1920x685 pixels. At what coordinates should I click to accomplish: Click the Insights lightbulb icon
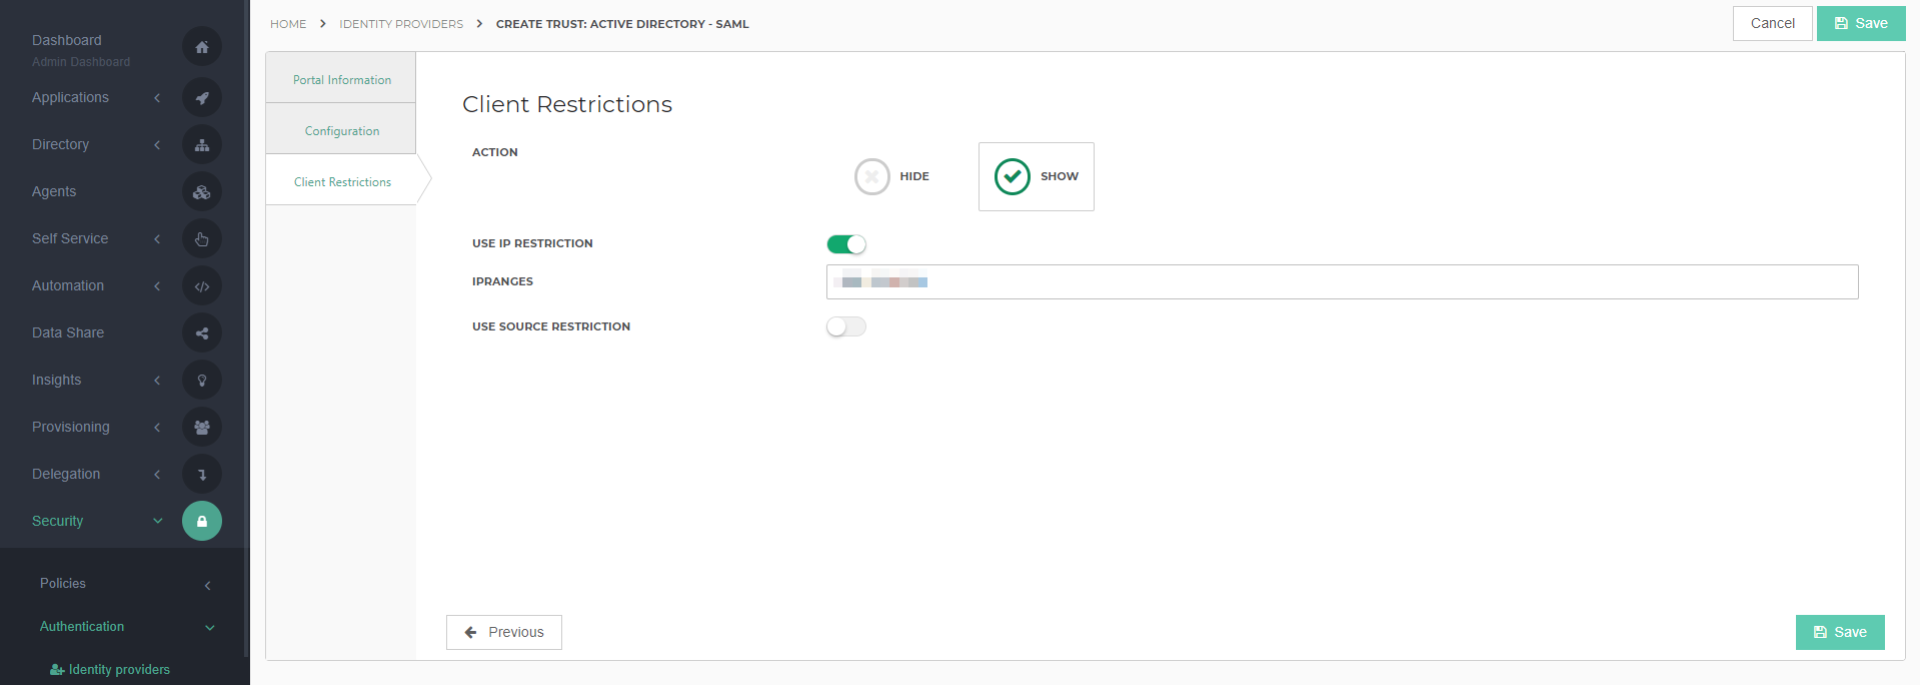[202, 380]
